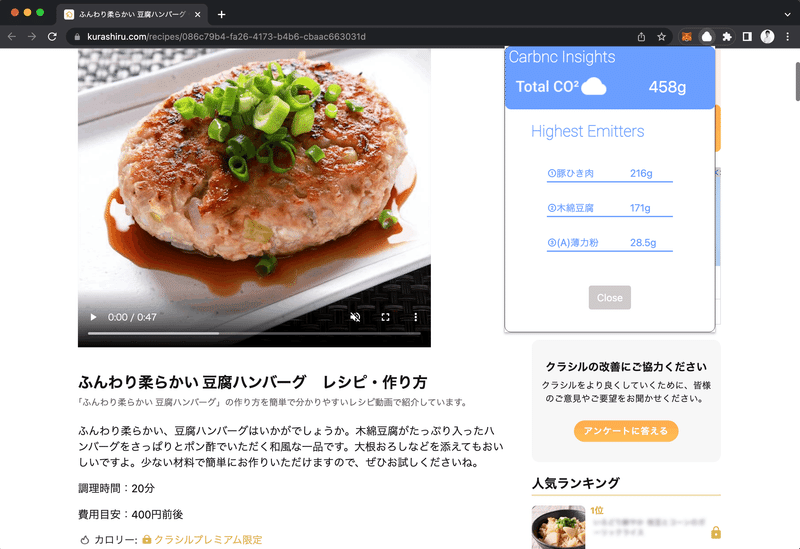Open the share page icon in the address bar
Screen dimensions: 800x549
641,37
